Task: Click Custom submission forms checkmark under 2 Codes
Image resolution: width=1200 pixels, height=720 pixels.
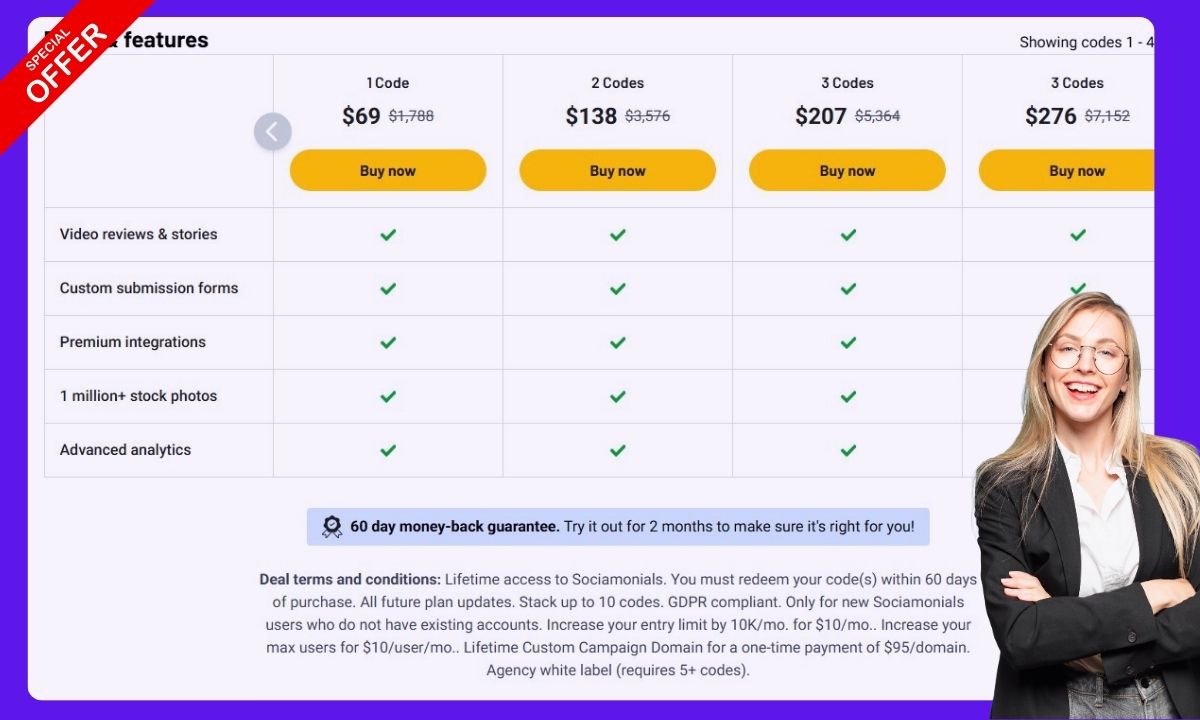Action: [x=618, y=289]
